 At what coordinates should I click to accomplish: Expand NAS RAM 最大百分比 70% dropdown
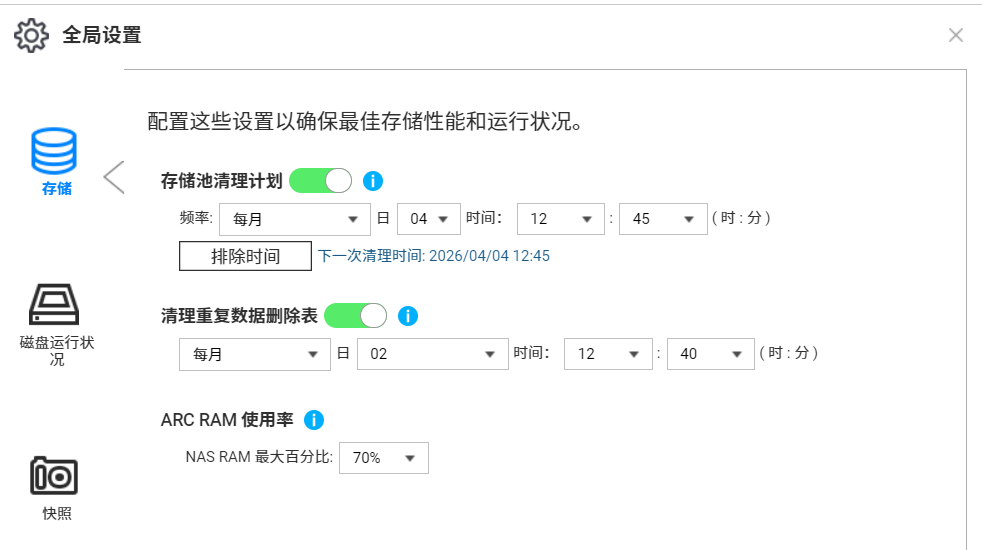(x=384, y=458)
